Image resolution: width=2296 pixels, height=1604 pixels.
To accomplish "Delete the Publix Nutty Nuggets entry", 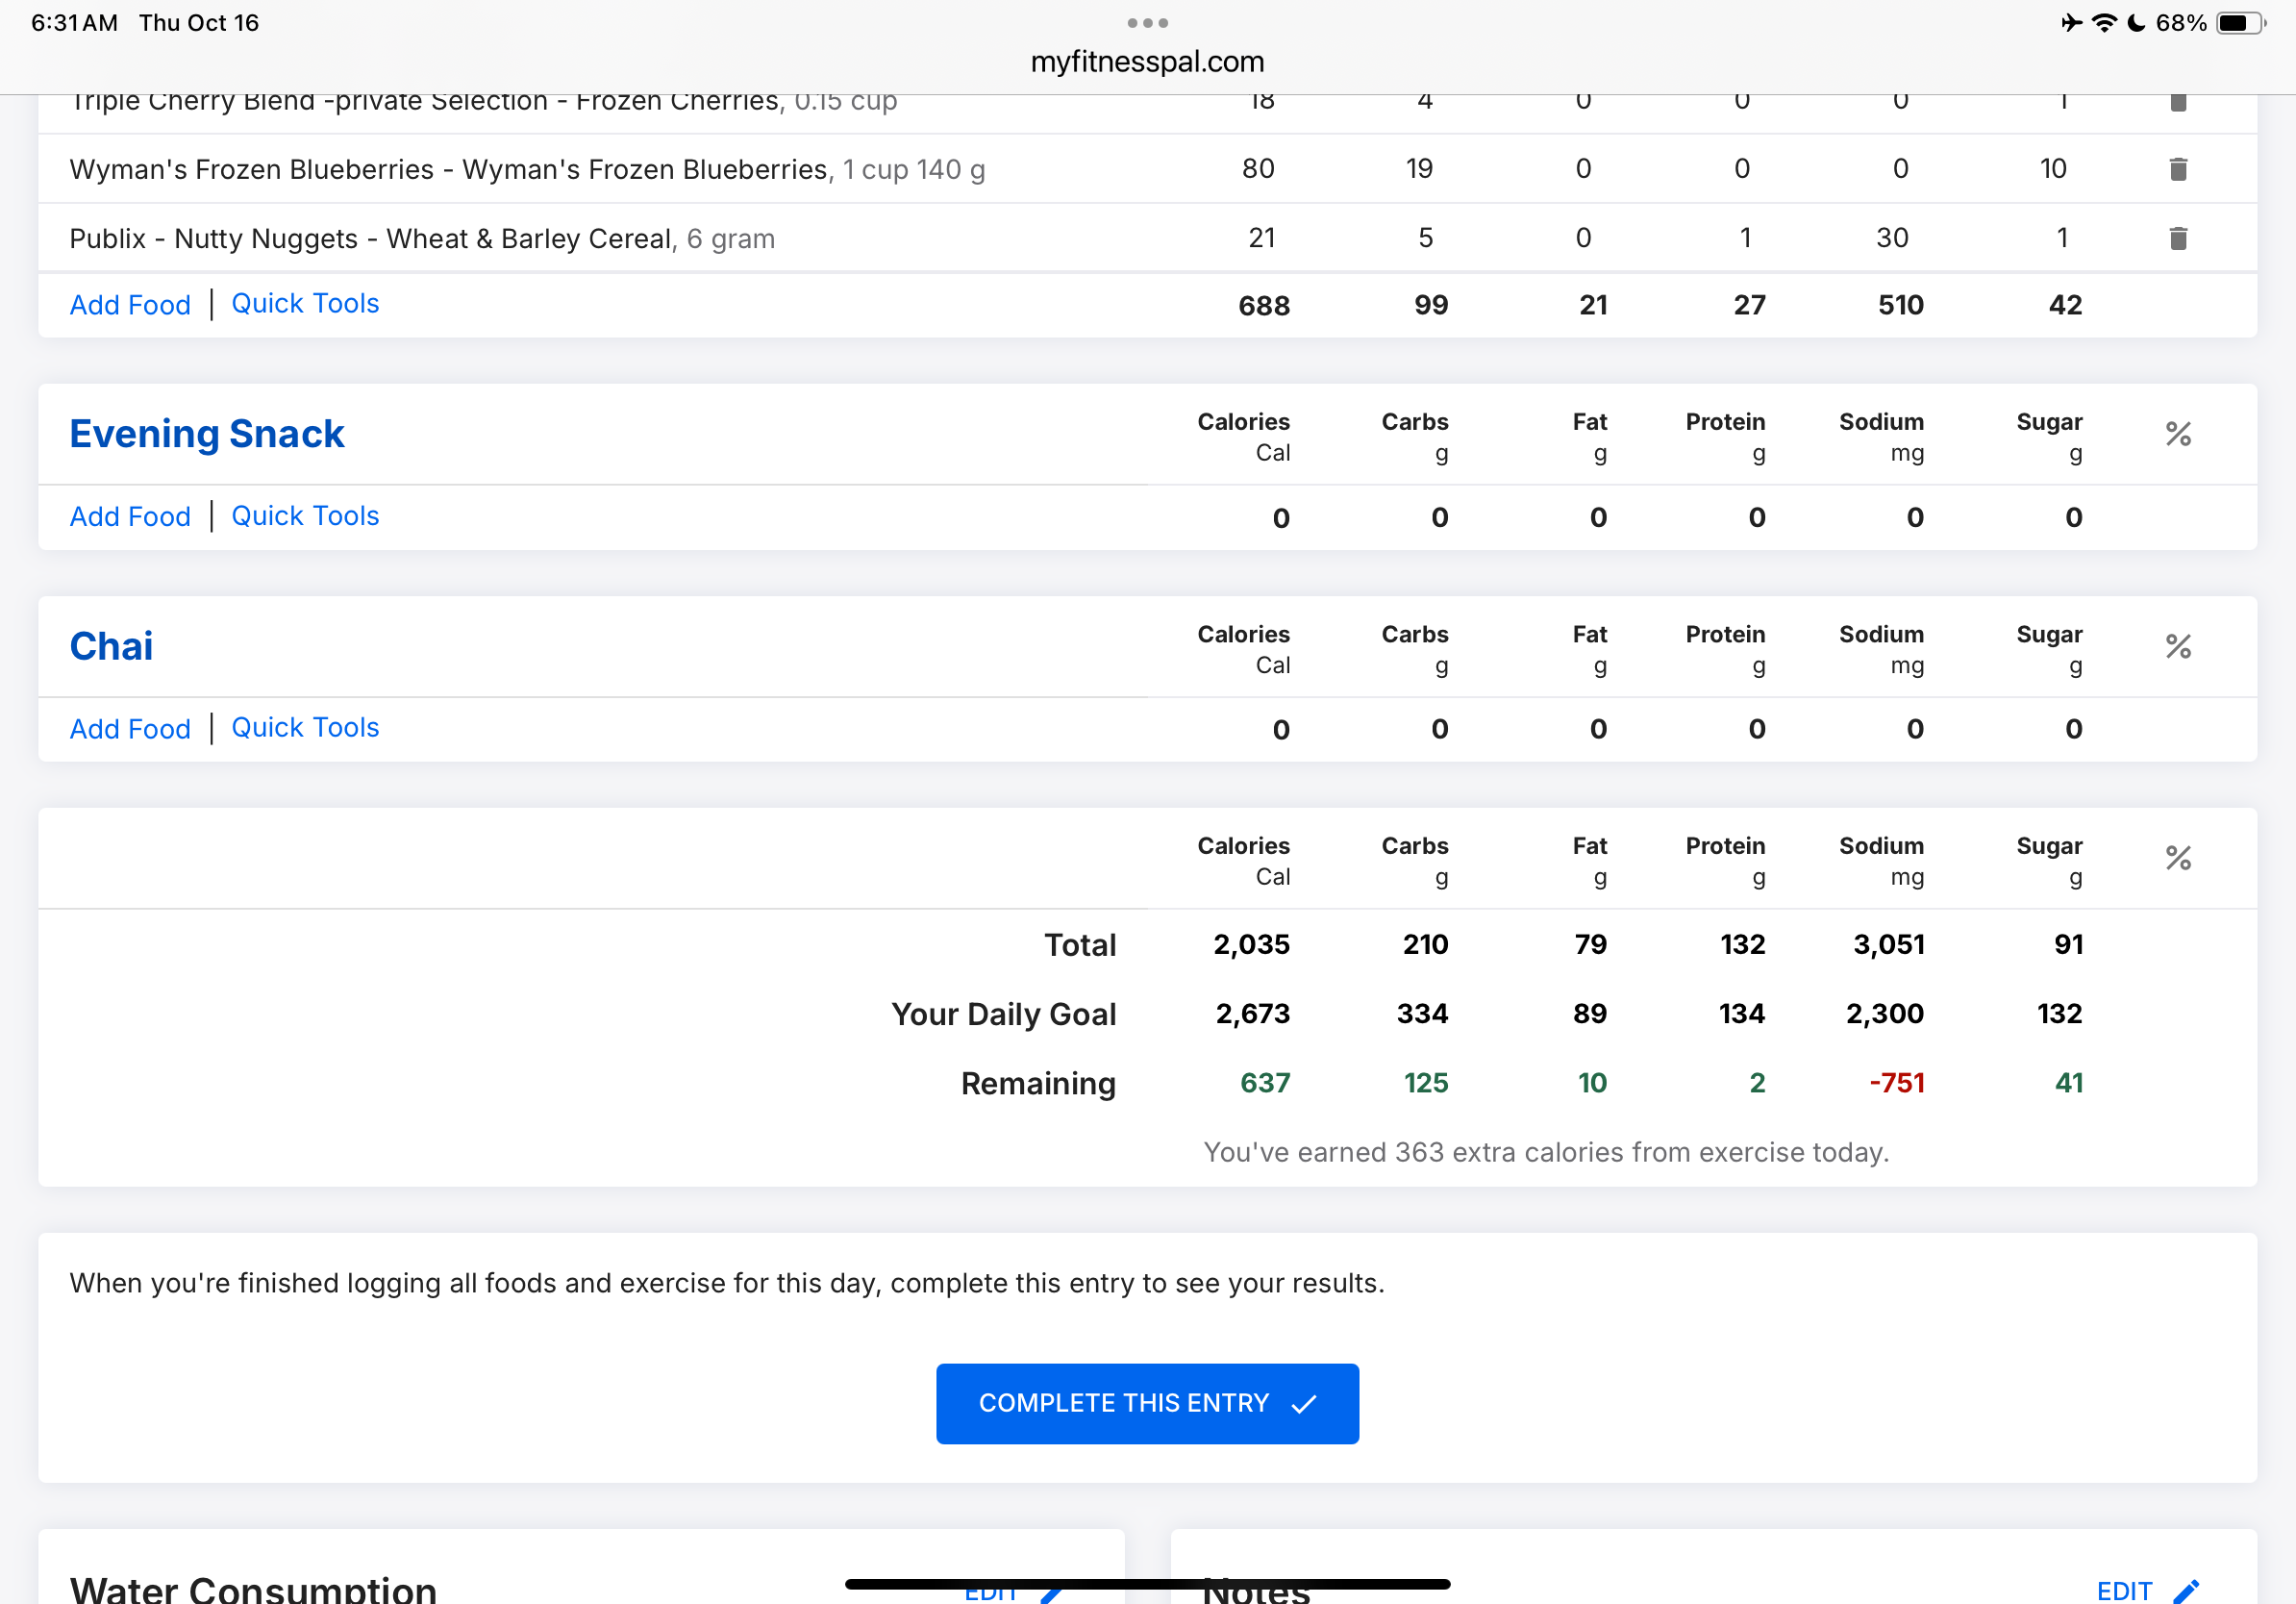I will point(2178,238).
